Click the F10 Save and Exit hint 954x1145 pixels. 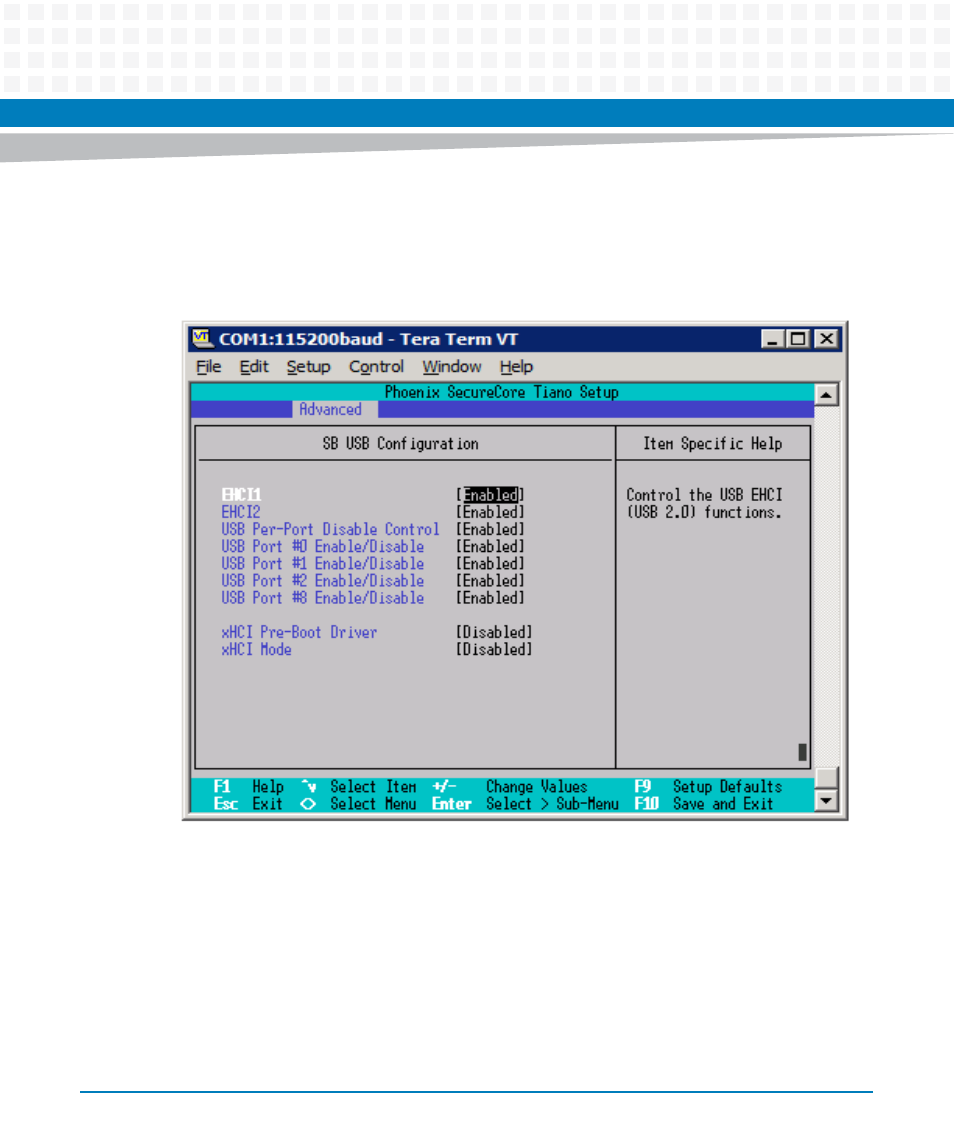(x=703, y=804)
